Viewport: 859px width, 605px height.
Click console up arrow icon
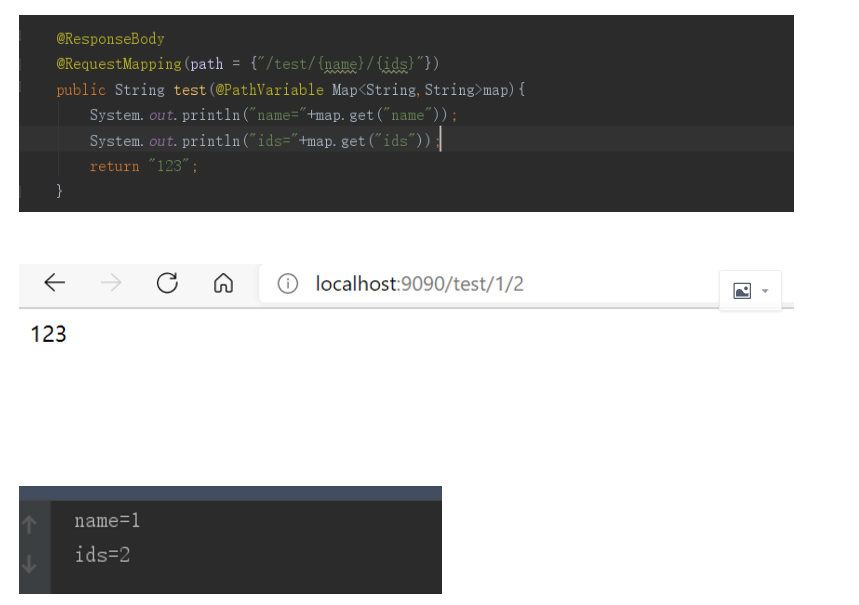(x=29, y=524)
